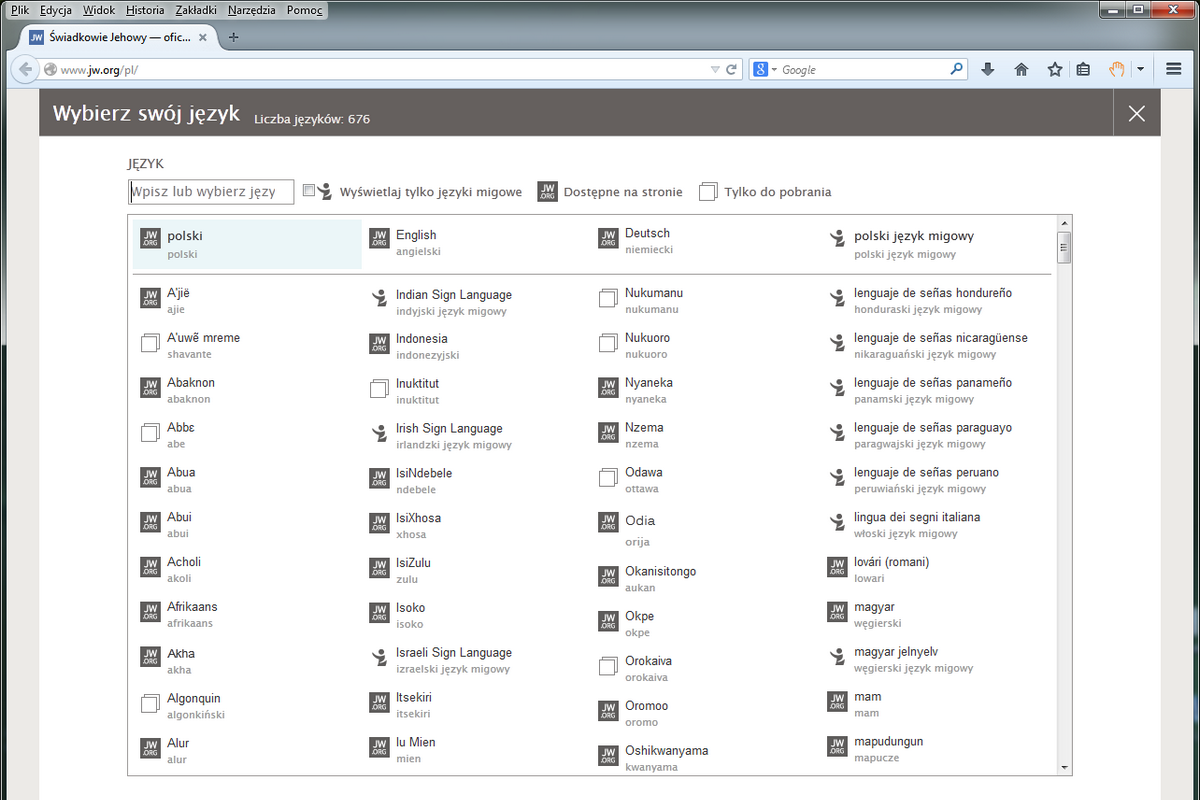
Task: Go back using the browser back arrow
Action: (25, 69)
